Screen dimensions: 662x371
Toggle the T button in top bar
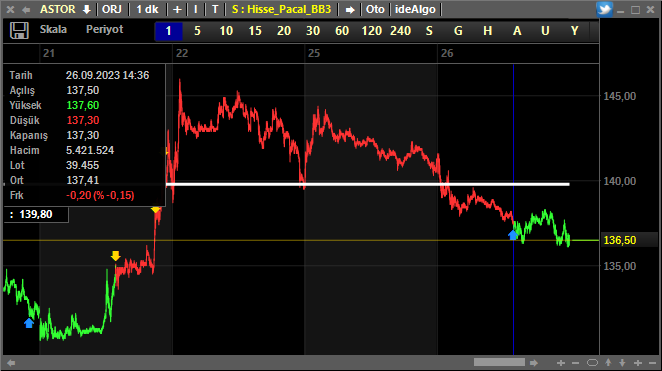[215, 9]
